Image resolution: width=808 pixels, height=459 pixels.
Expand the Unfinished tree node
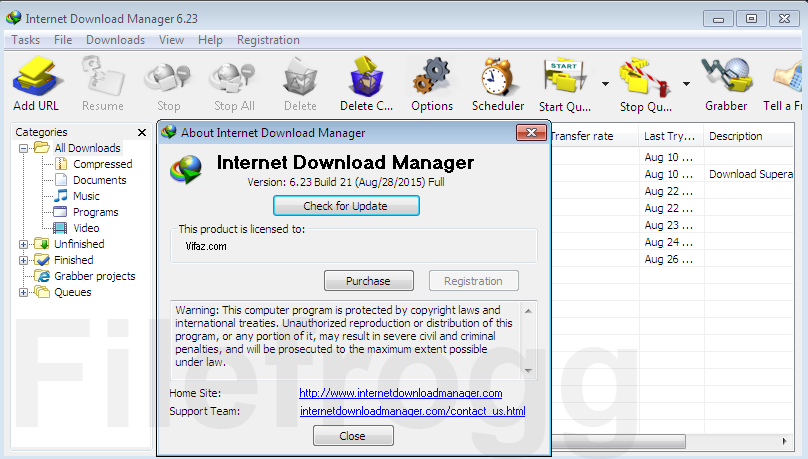coord(24,244)
